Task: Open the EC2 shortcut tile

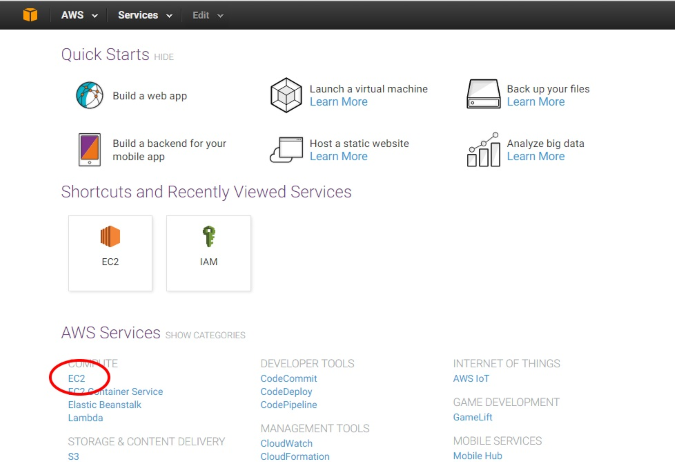Action: 110,253
